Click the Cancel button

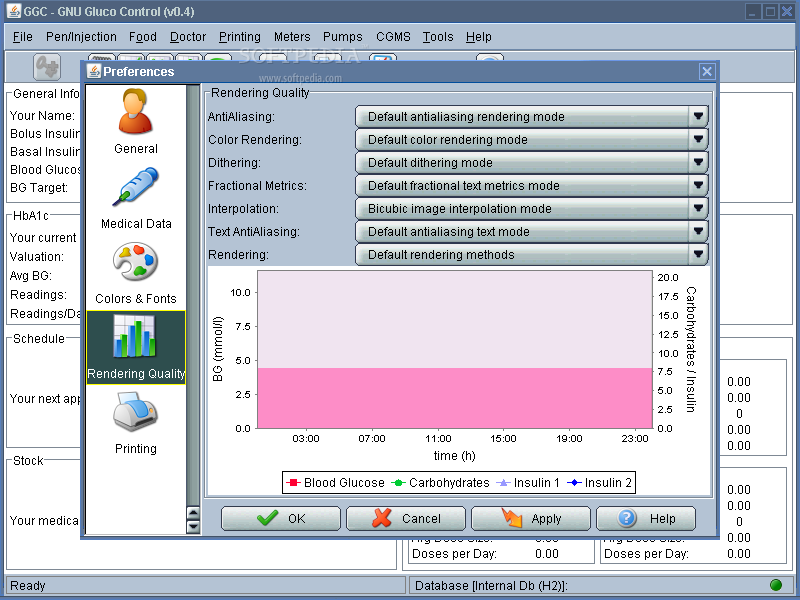pyautogui.click(x=406, y=518)
